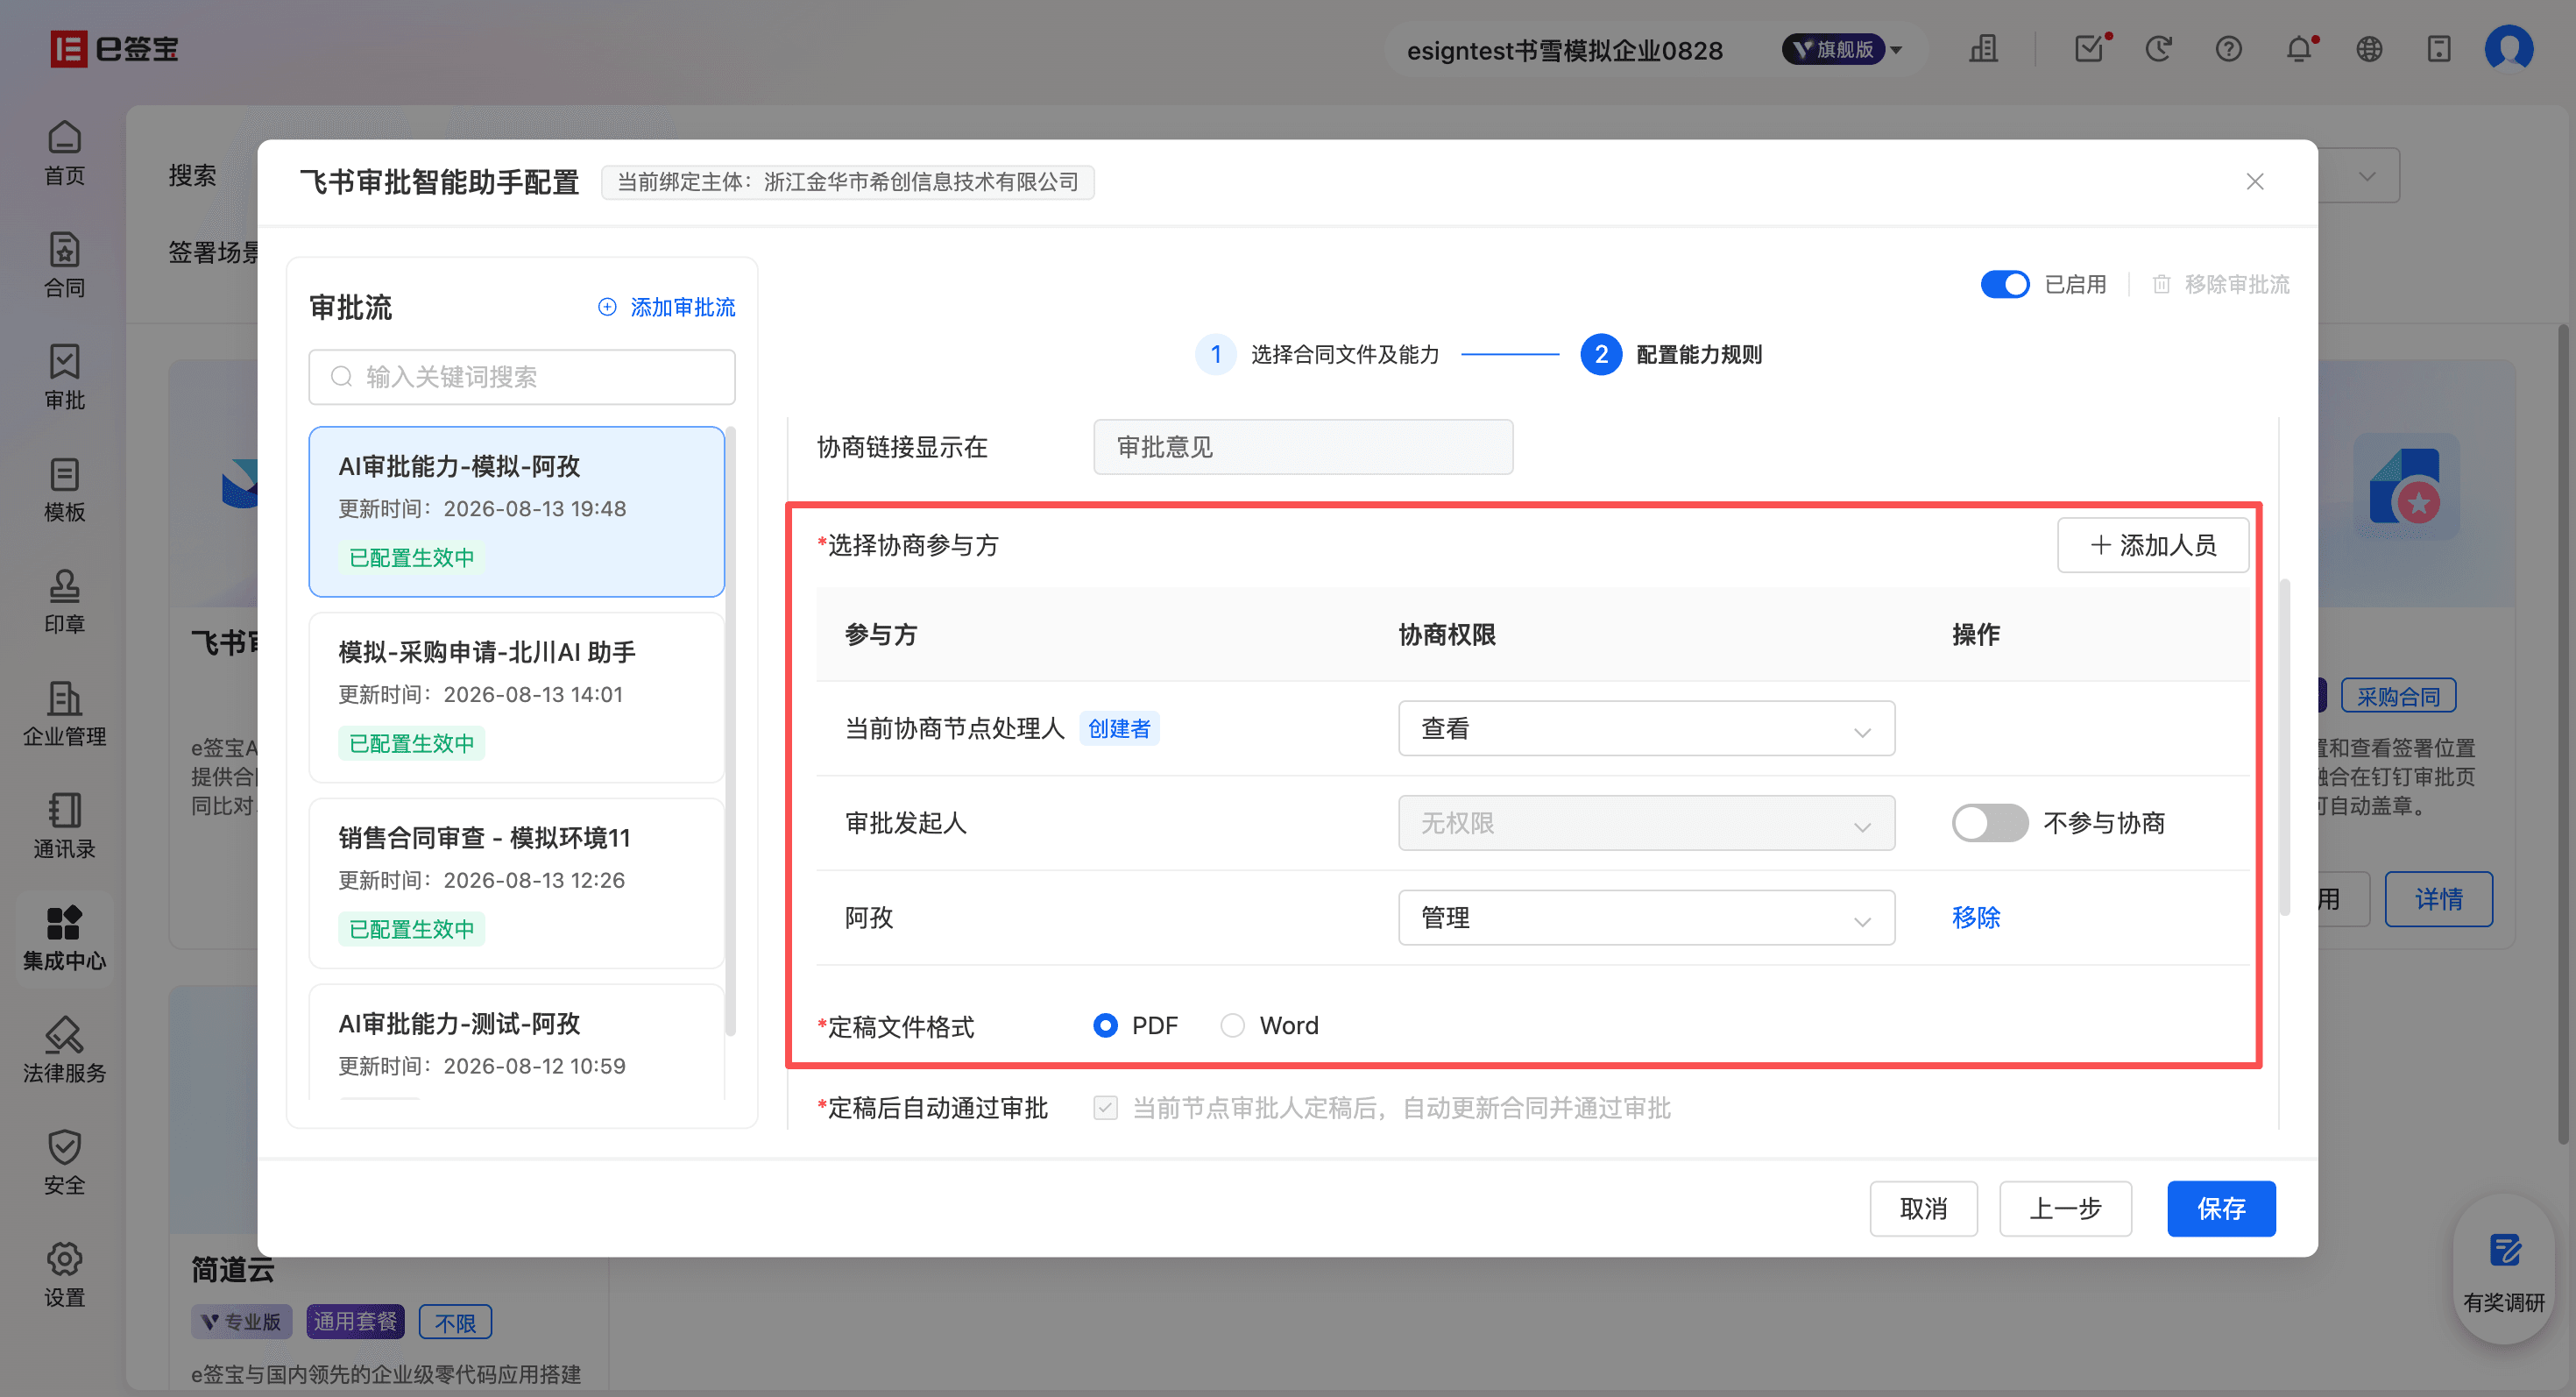Click the 输入关键词搜索 search field

(x=521, y=376)
